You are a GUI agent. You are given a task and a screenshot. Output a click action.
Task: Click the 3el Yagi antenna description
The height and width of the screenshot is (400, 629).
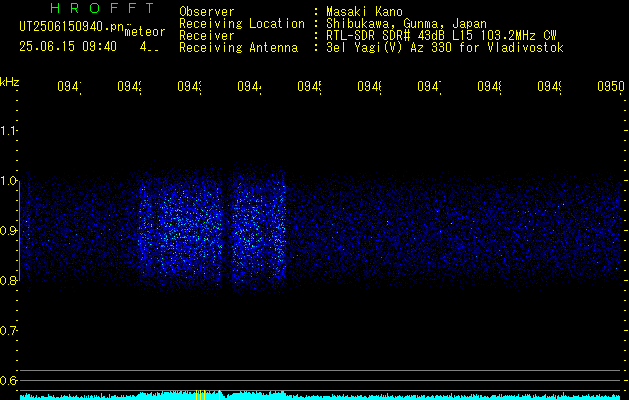445,48
